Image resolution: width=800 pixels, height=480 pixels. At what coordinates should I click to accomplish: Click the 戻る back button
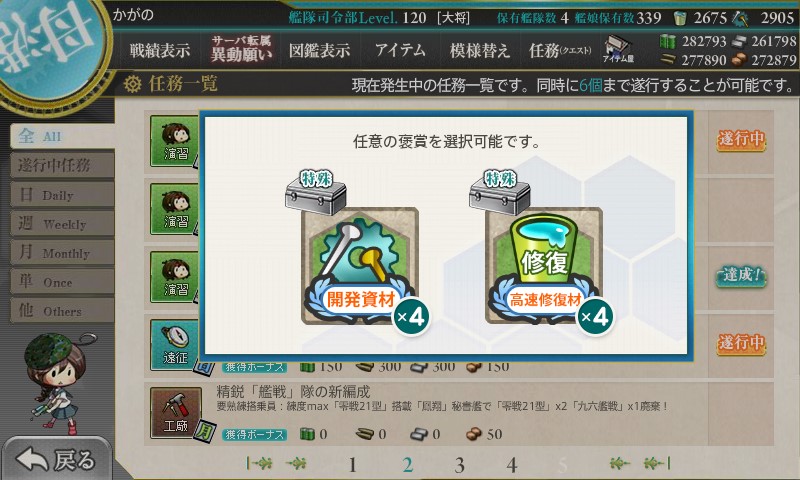pos(56,459)
